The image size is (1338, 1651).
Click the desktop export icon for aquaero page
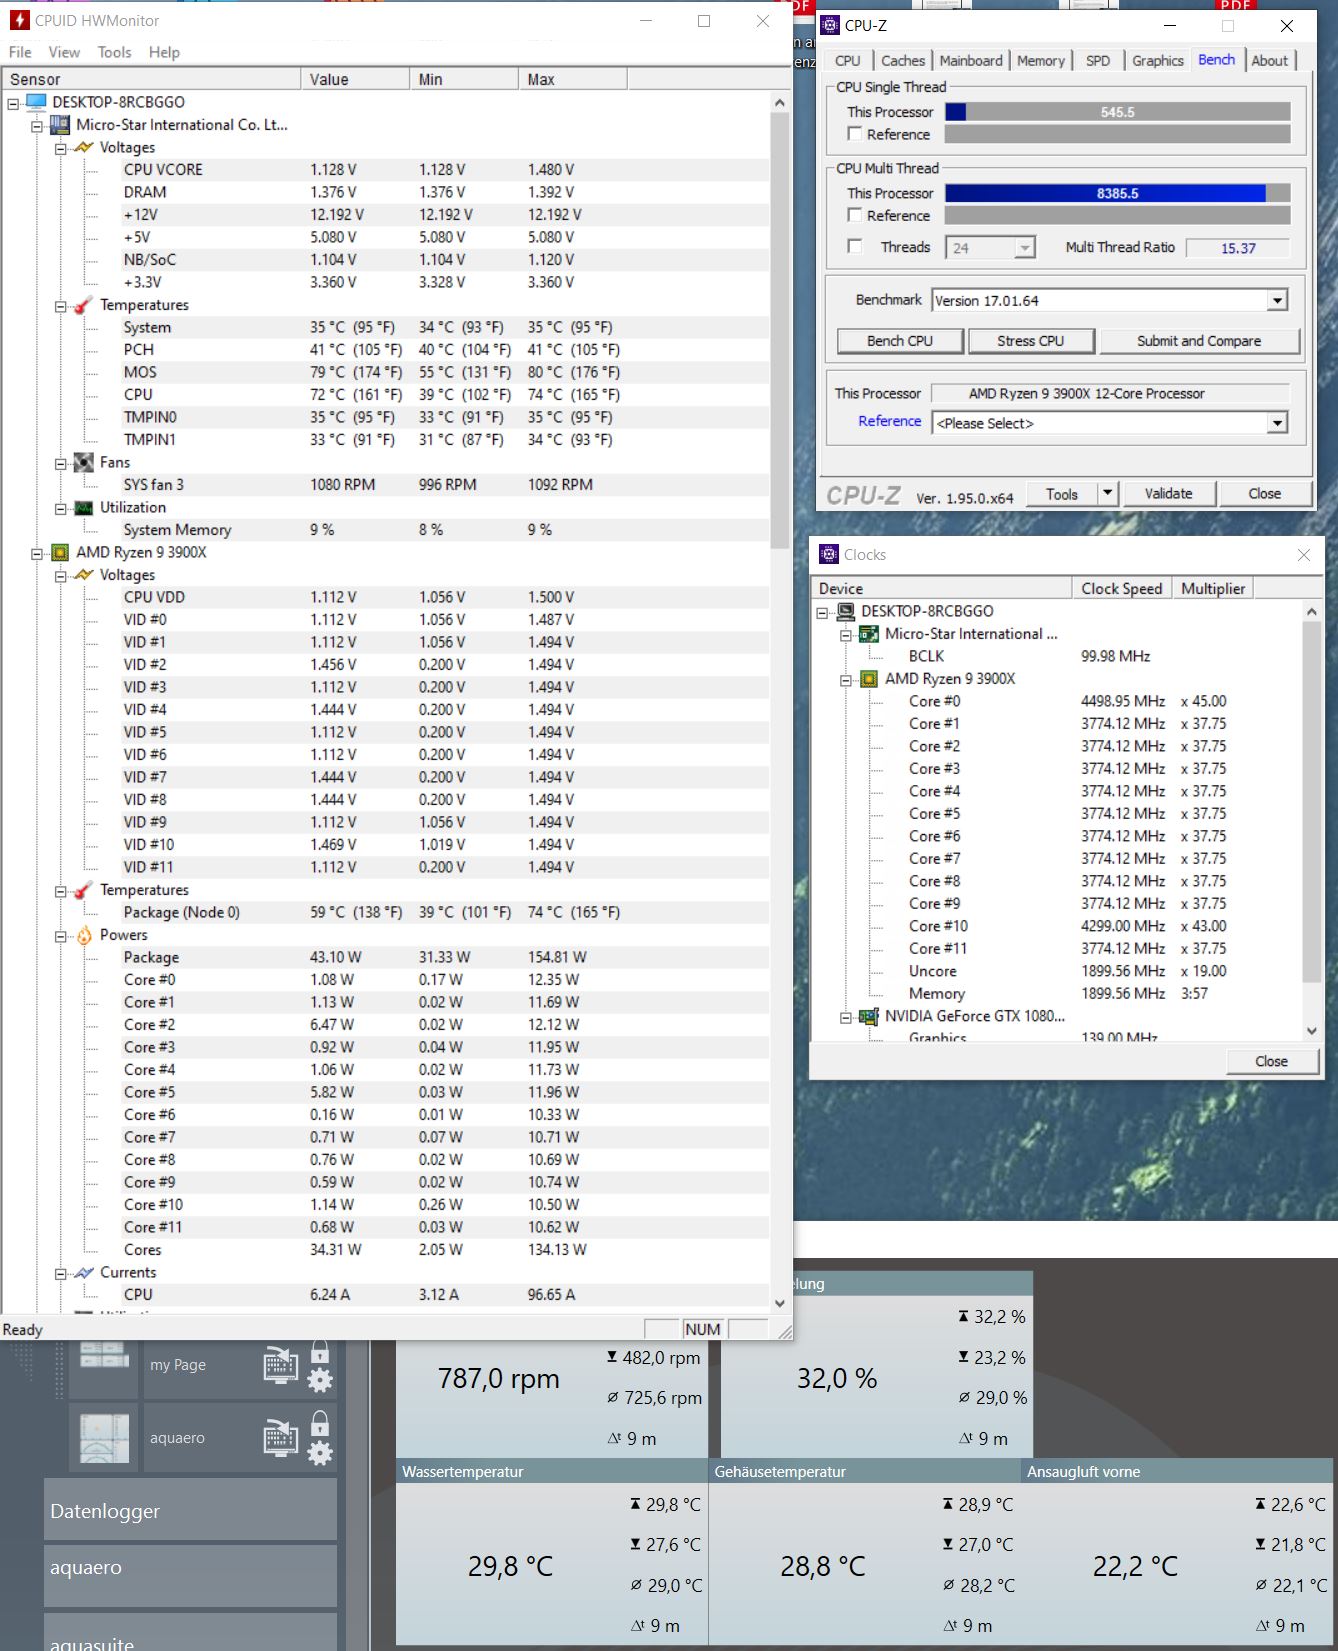281,1438
